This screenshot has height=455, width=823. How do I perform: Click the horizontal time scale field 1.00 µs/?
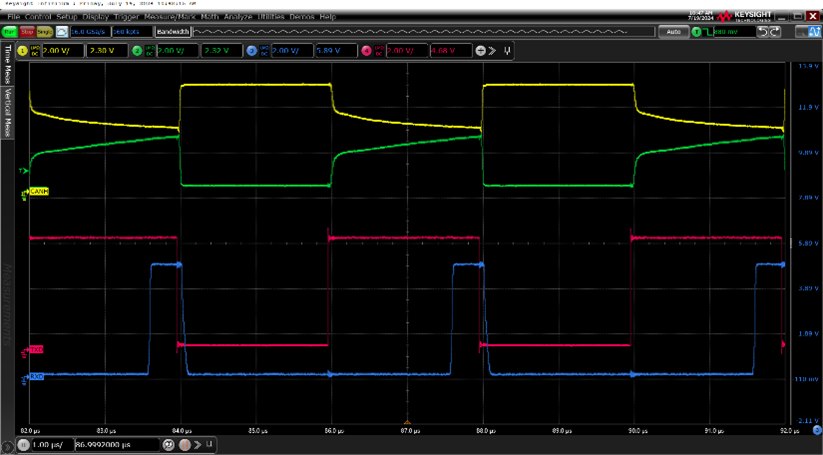coord(48,444)
